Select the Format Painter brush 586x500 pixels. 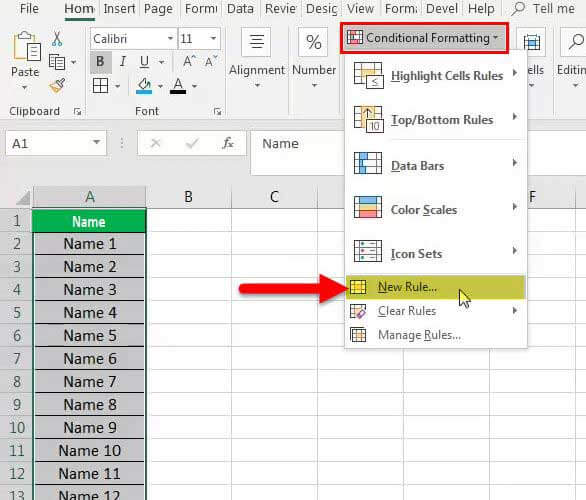pos(57,86)
